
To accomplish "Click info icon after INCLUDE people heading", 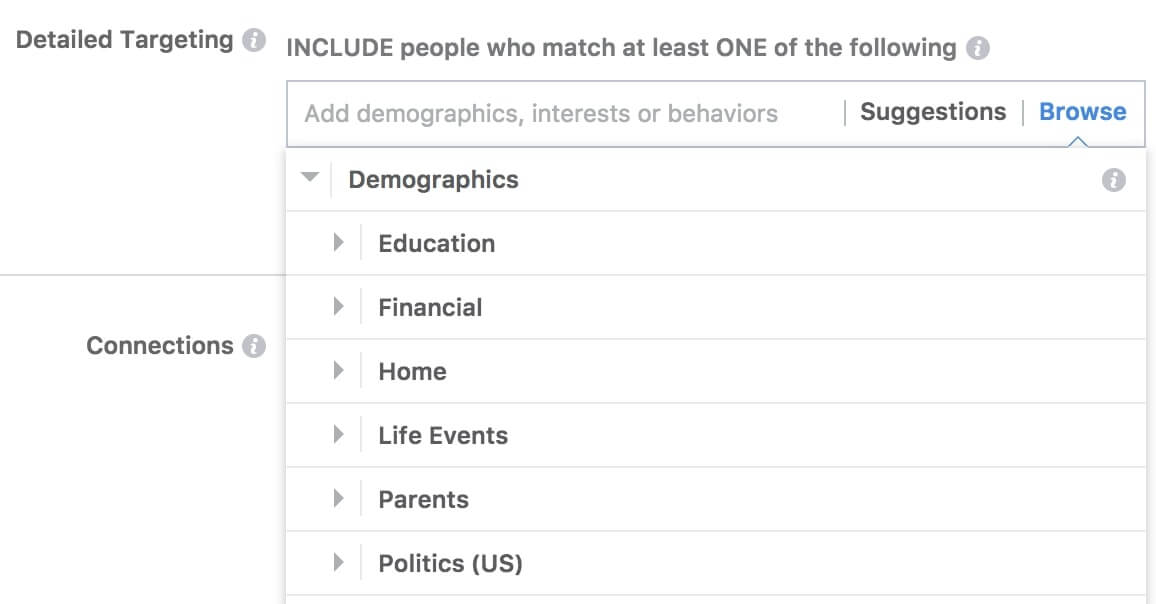I will point(978,48).
